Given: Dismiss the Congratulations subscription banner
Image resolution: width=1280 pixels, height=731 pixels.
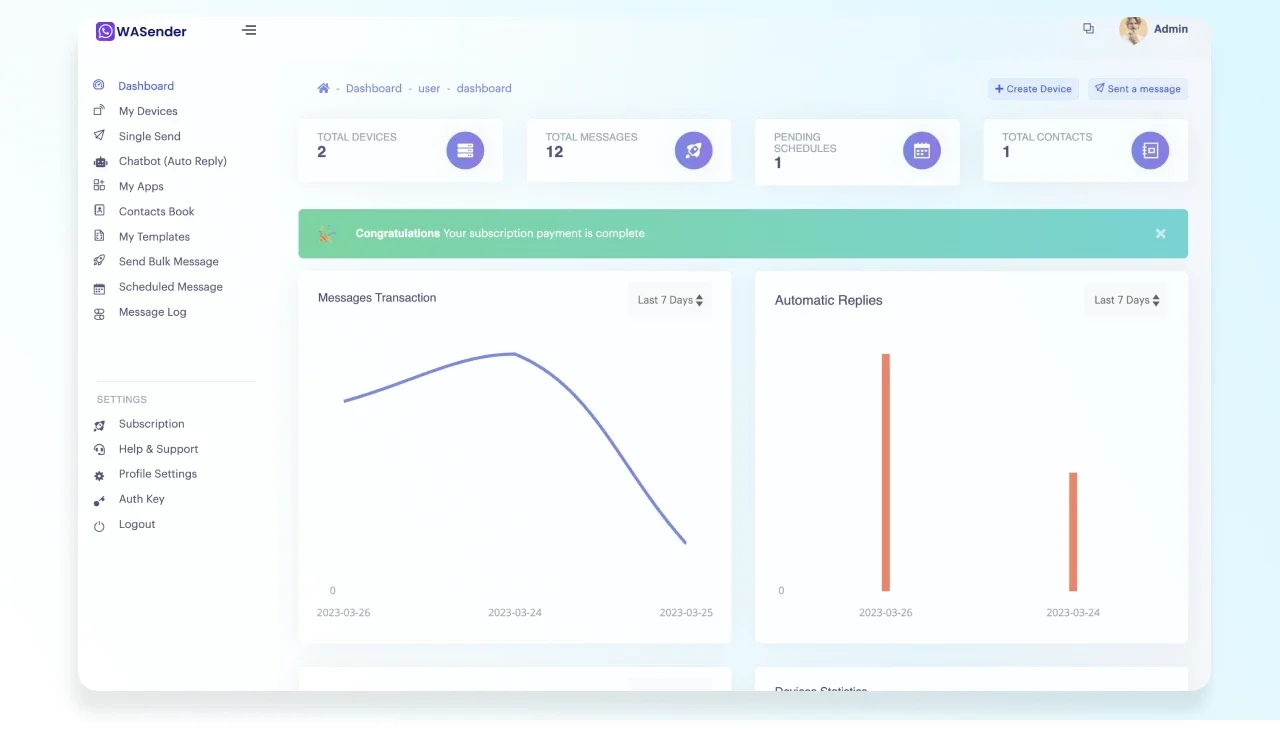Looking at the screenshot, I should click(1161, 234).
